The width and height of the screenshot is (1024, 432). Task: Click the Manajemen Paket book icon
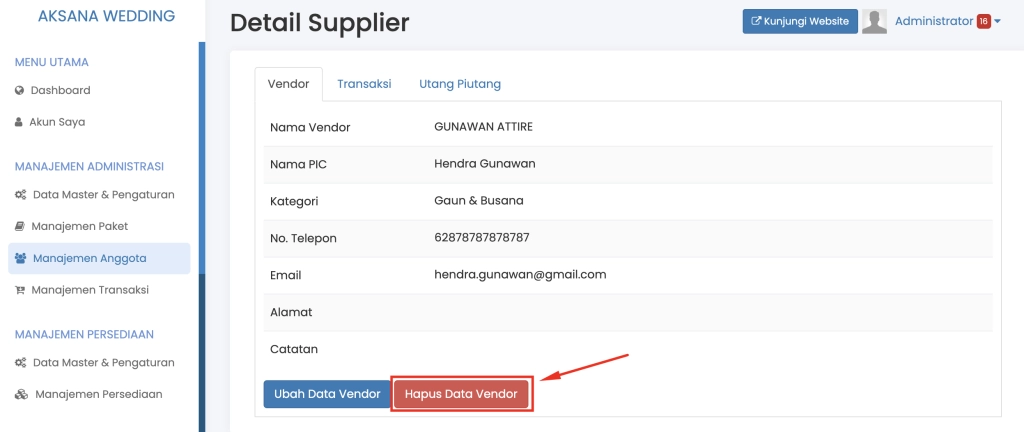click(x=20, y=226)
